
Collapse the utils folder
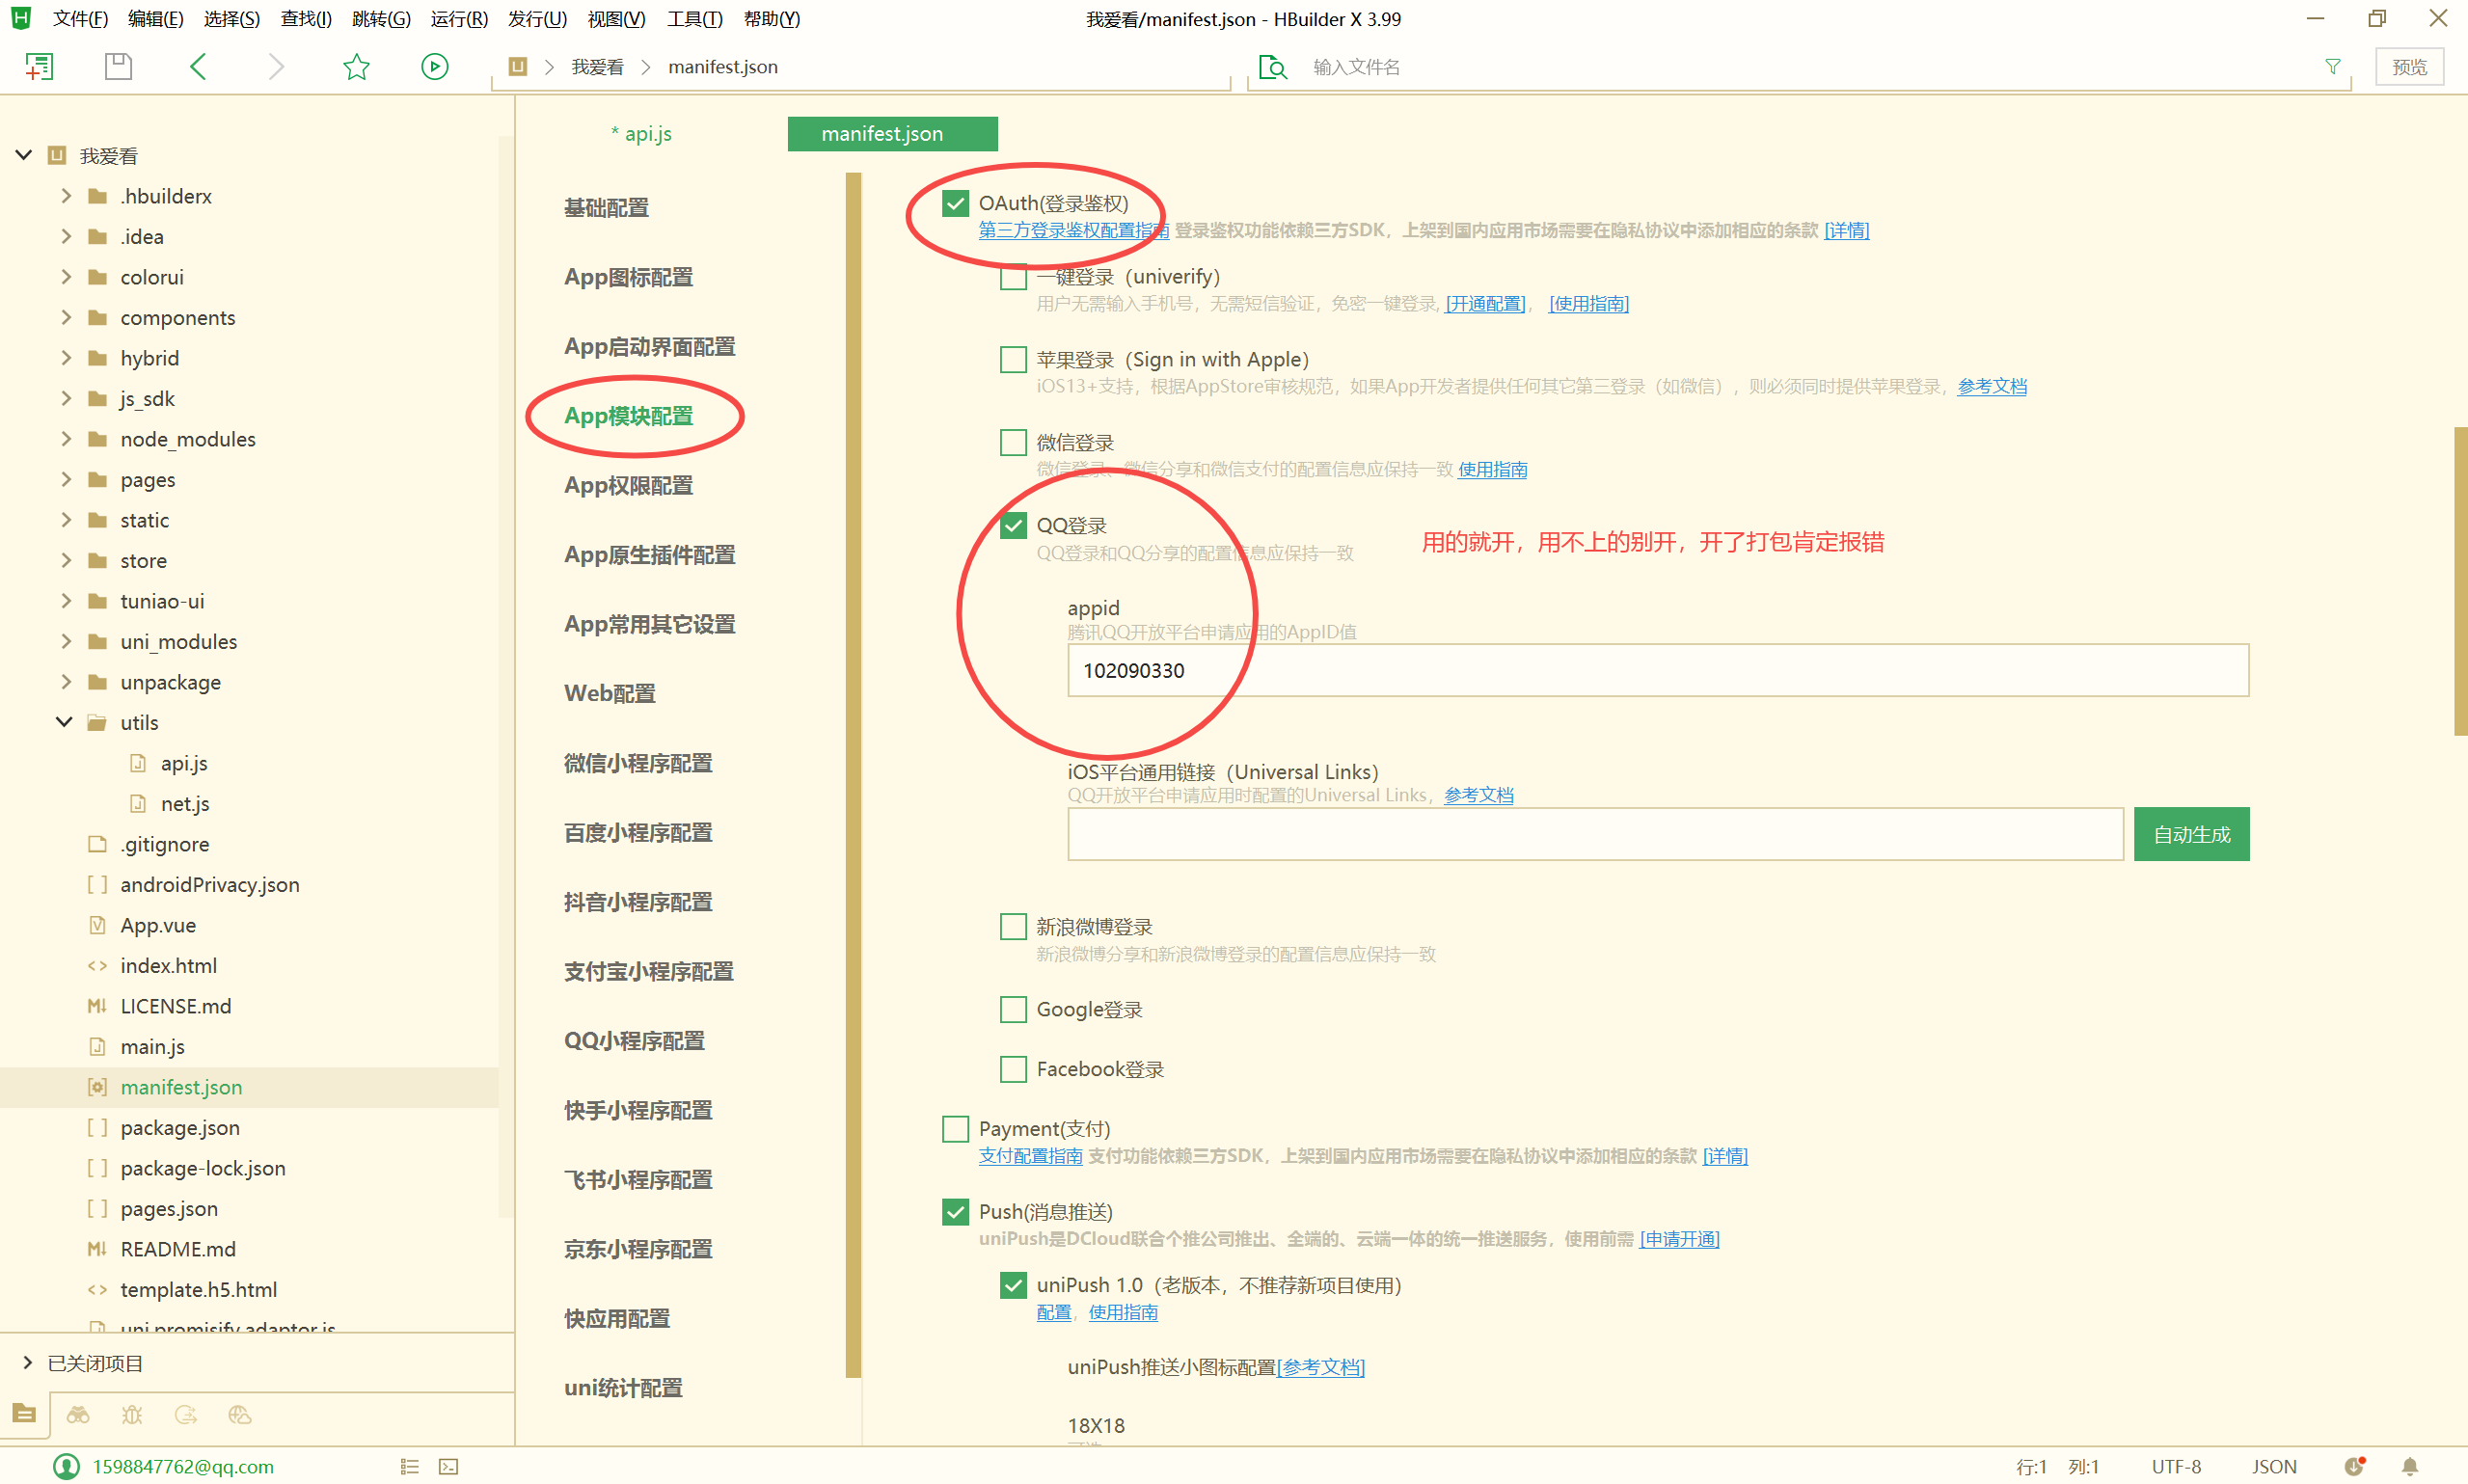coord(64,722)
